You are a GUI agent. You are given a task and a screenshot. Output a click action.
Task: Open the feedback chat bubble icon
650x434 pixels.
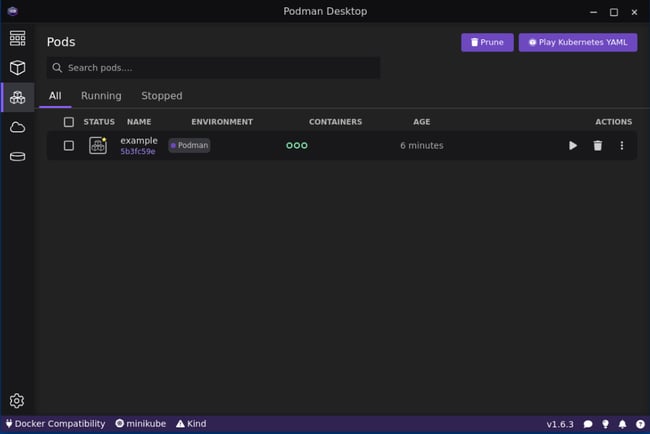[588, 424]
